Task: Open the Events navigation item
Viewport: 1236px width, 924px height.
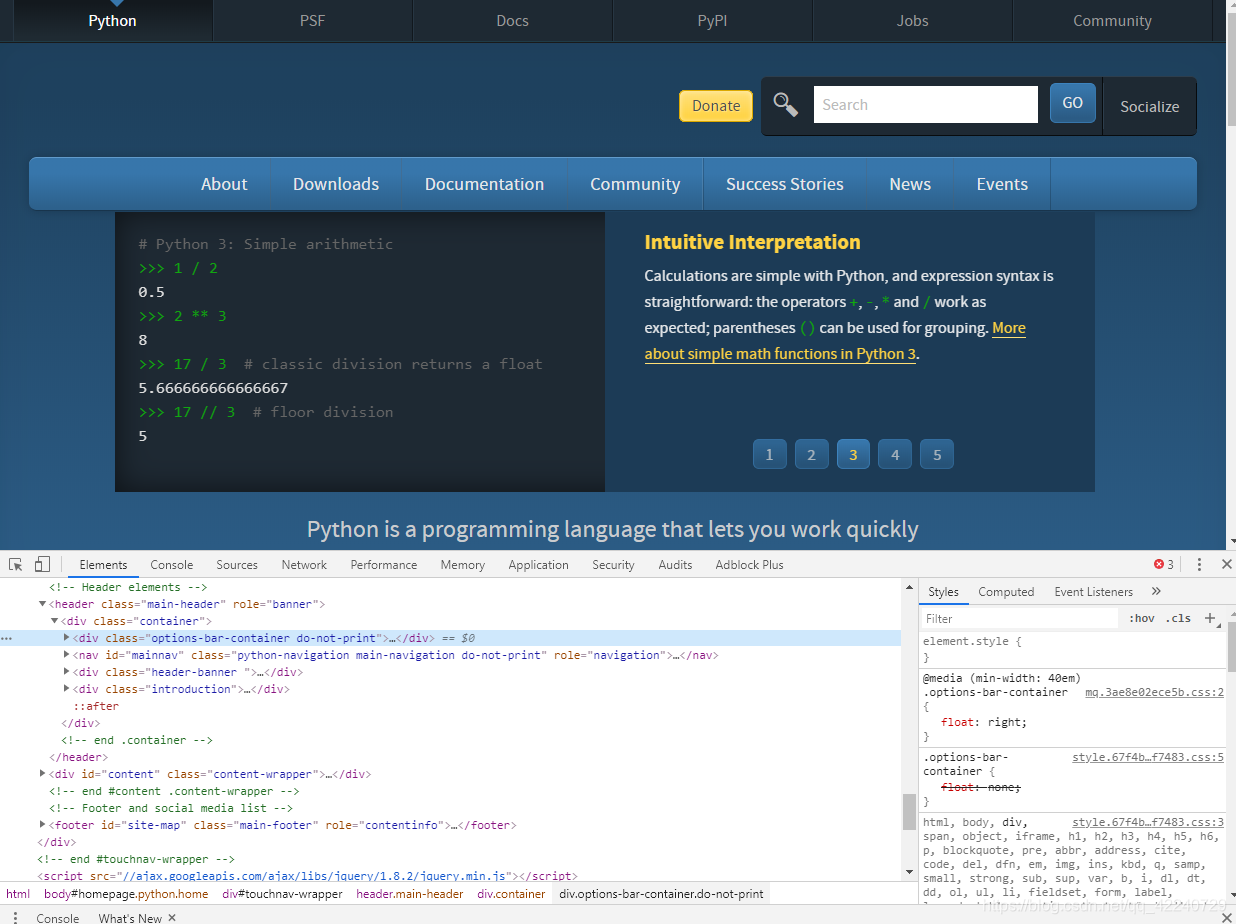Action: pyautogui.click(x=1002, y=184)
